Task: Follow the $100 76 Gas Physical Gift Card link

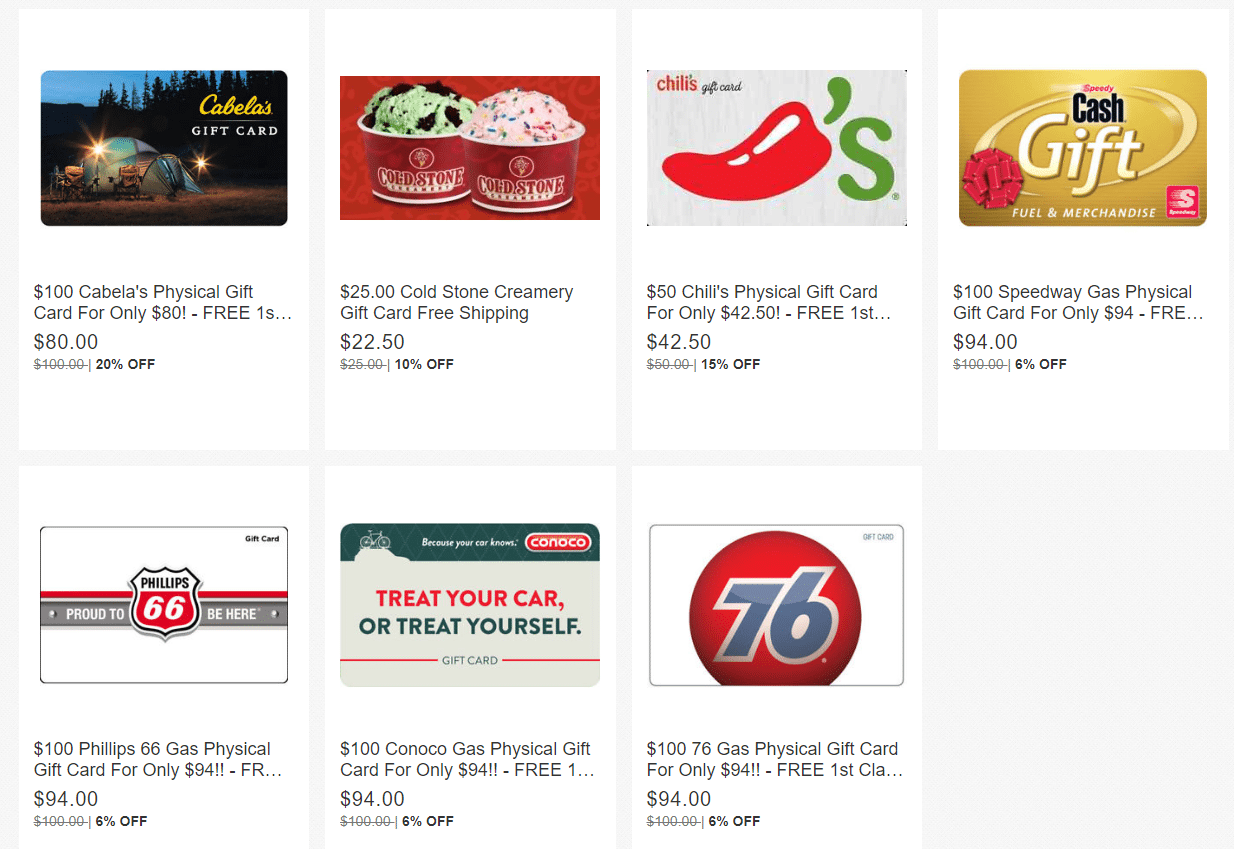Action: (775, 759)
